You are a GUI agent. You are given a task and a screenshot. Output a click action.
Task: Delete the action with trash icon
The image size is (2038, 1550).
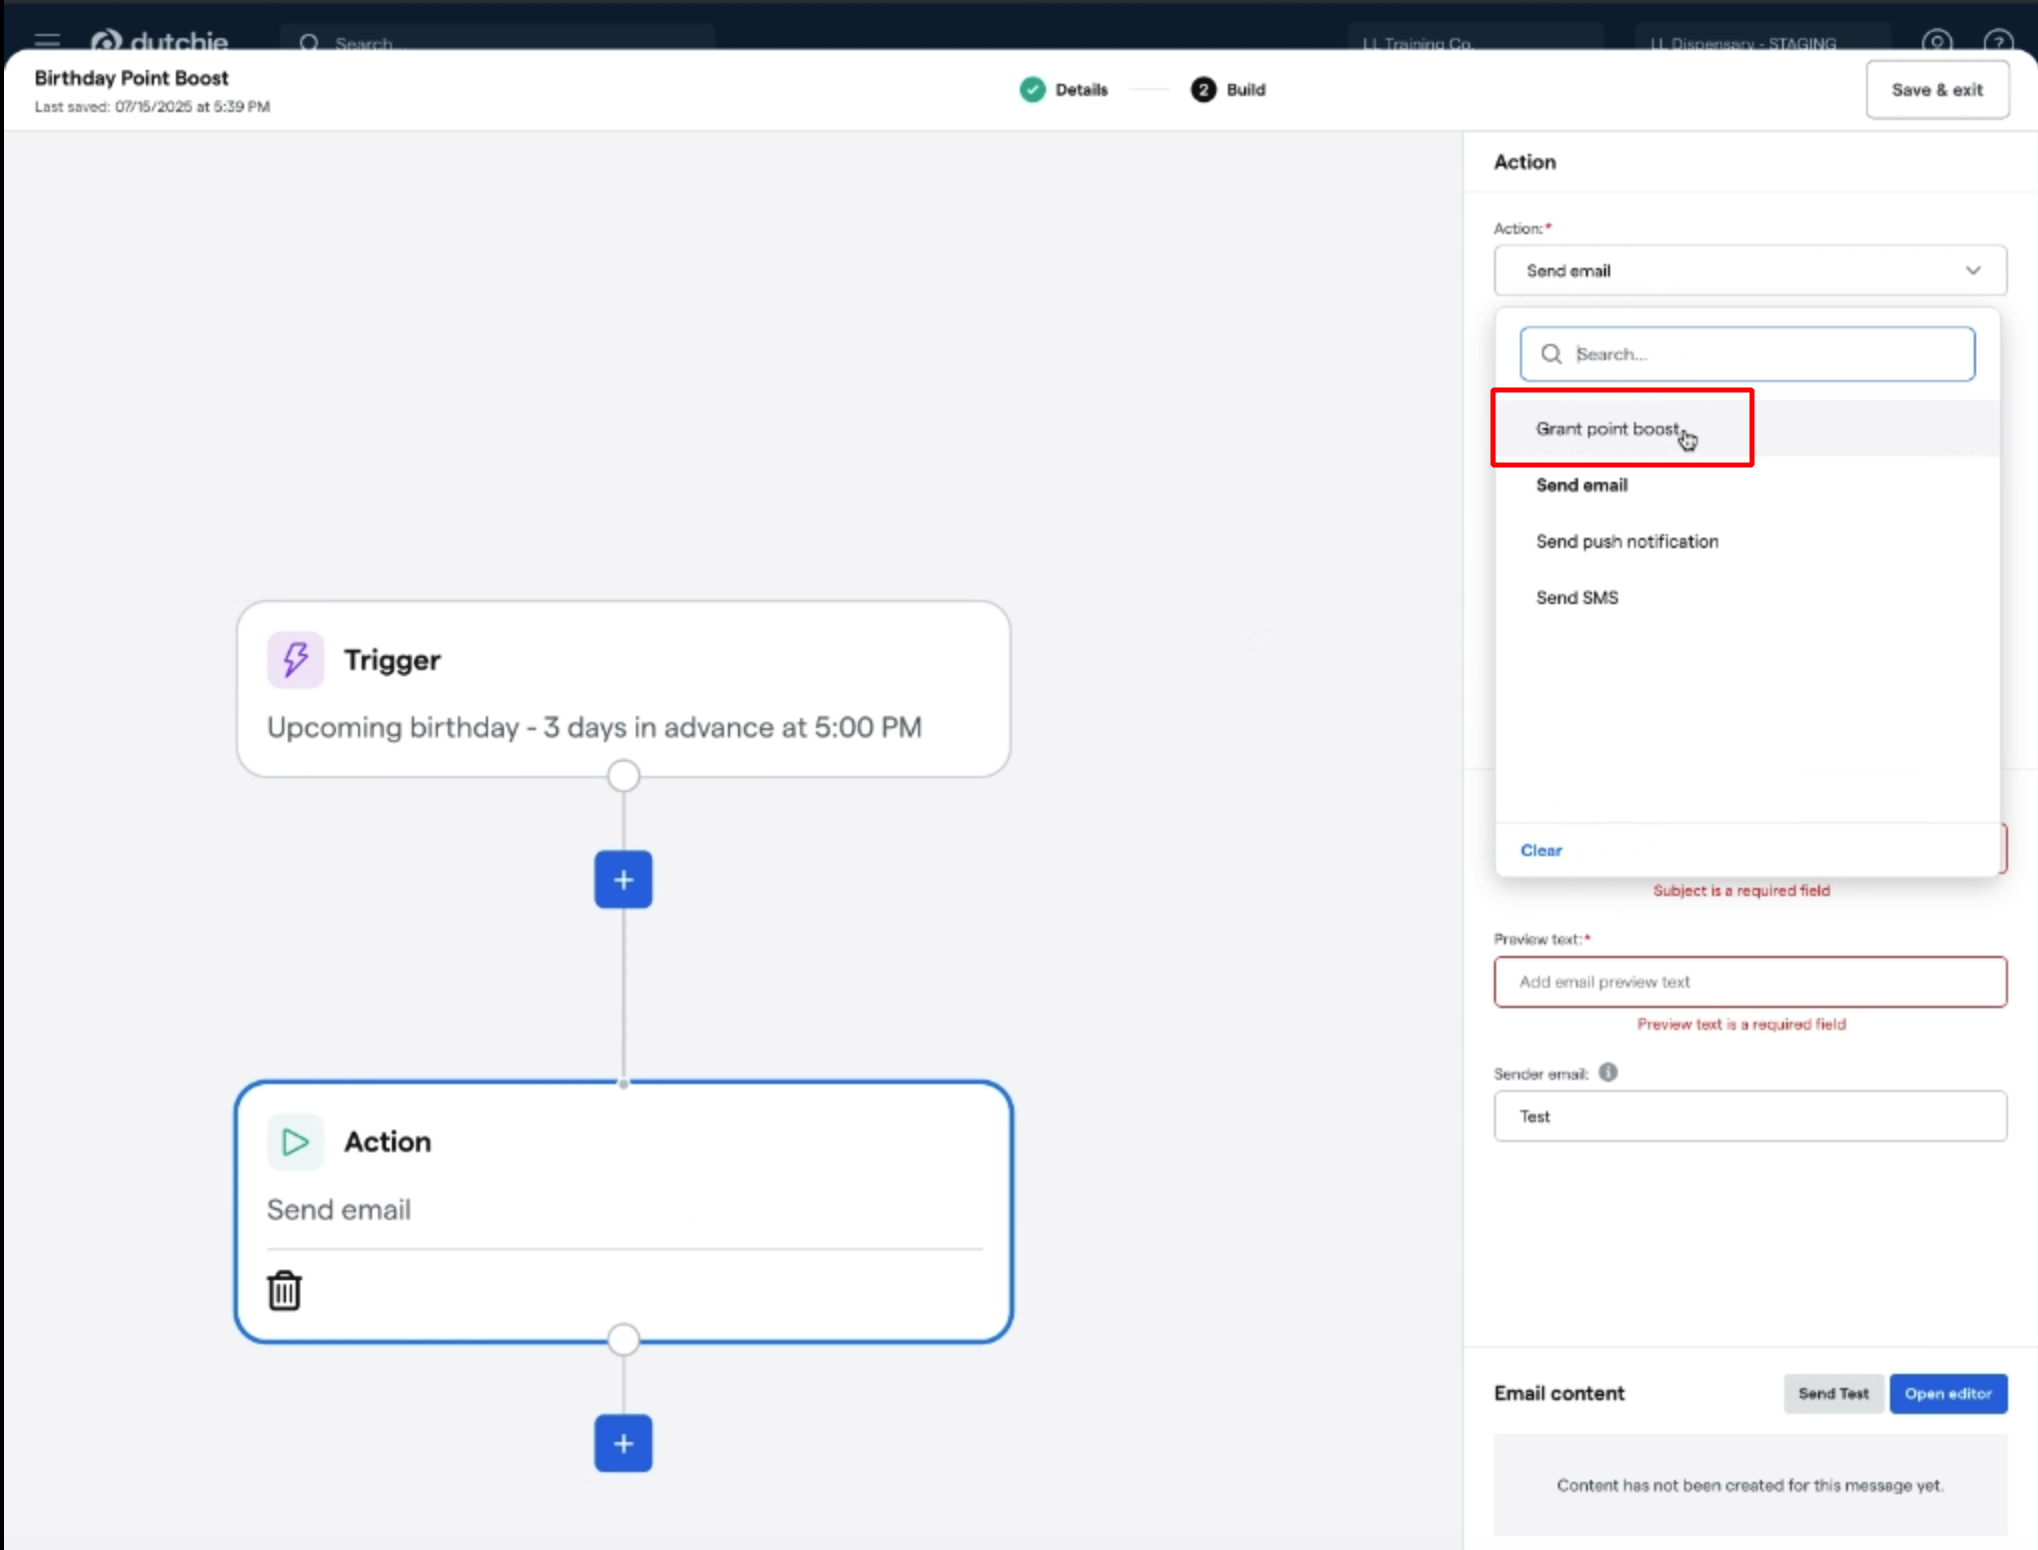click(x=284, y=1290)
